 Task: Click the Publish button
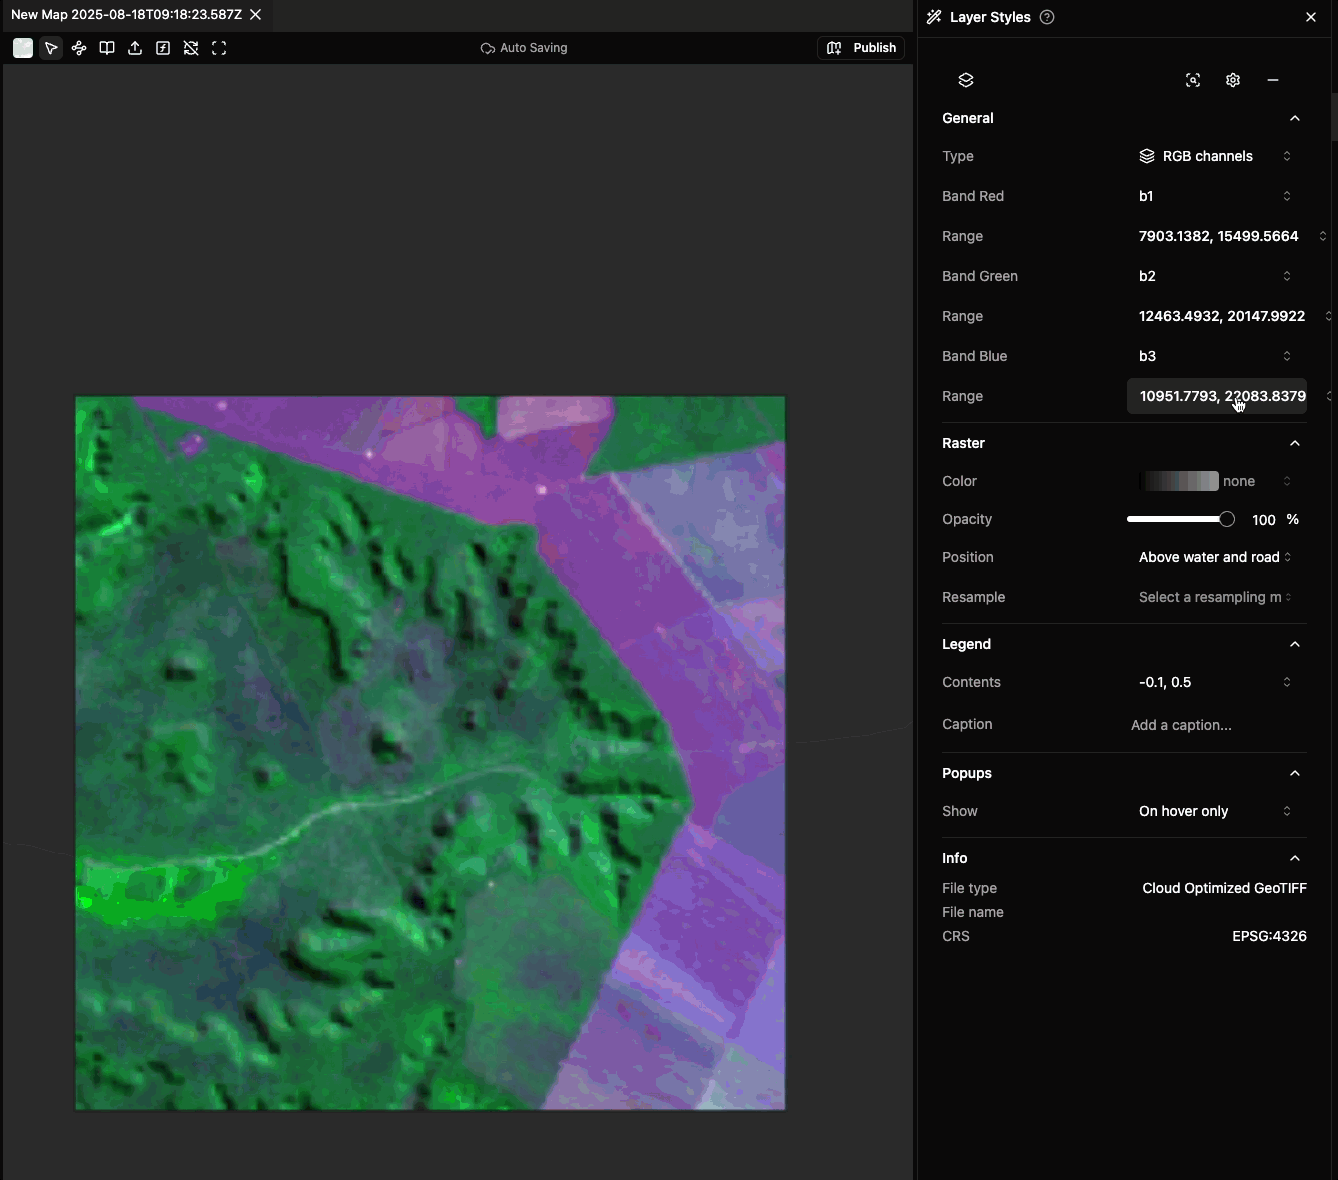pos(860,47)
